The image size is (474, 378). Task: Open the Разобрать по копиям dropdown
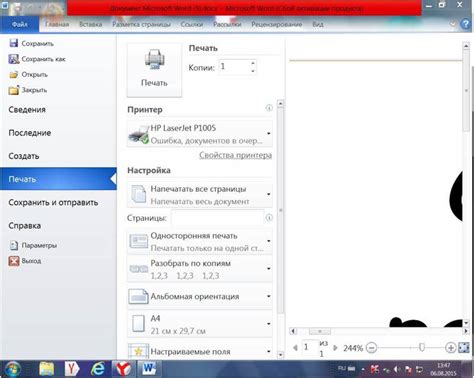coord(200,269)
